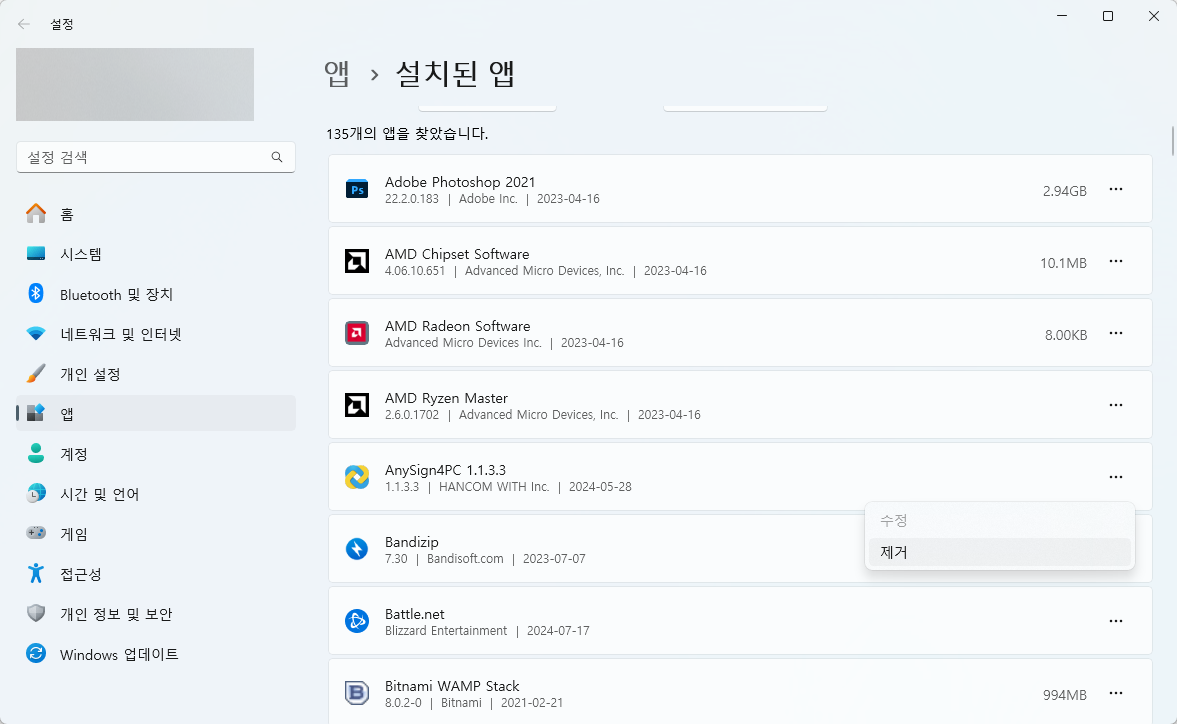Click the AnySign4PC 1.1.3.3 title
Viewport: 1177px width, 724px height.
pyautogui.click(x=445, y=470)
